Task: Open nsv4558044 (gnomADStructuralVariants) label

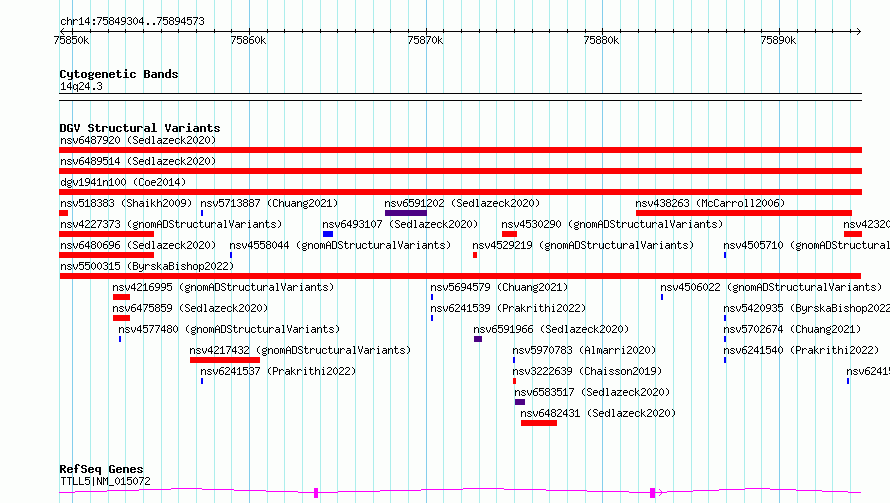Action: click(340, 245)
